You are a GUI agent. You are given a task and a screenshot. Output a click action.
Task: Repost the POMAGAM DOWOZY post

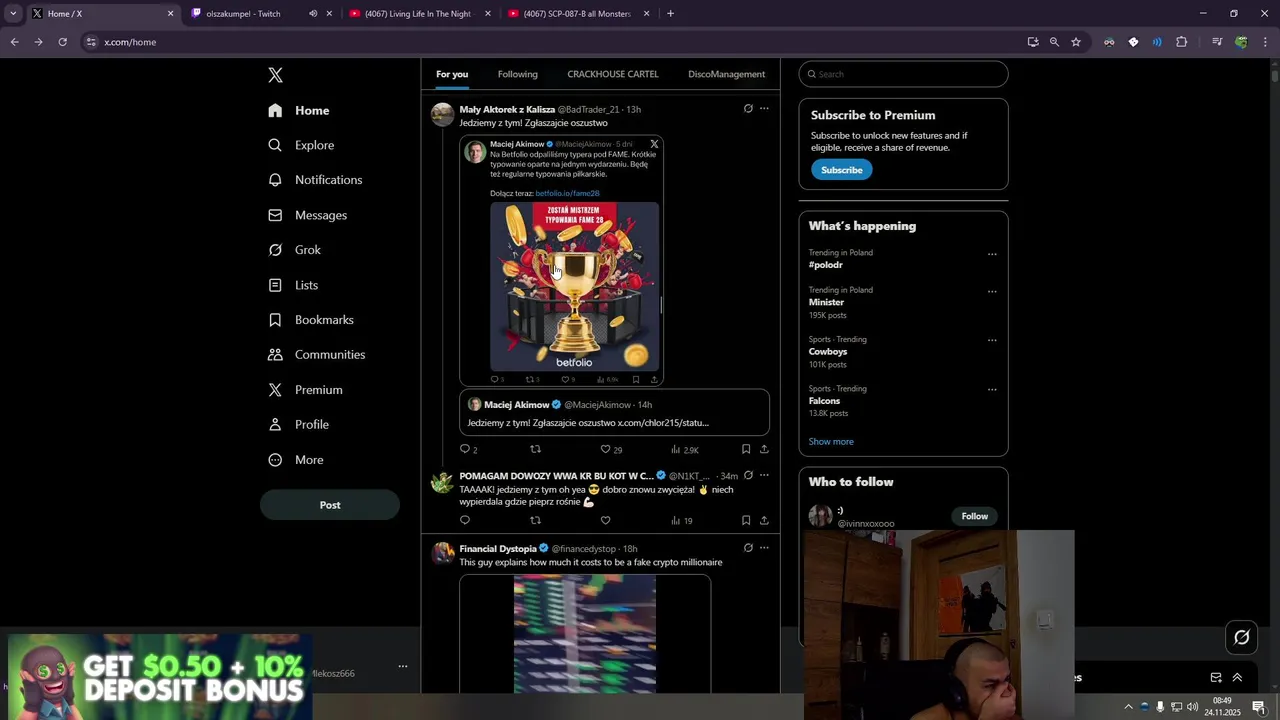pos(535,521)
